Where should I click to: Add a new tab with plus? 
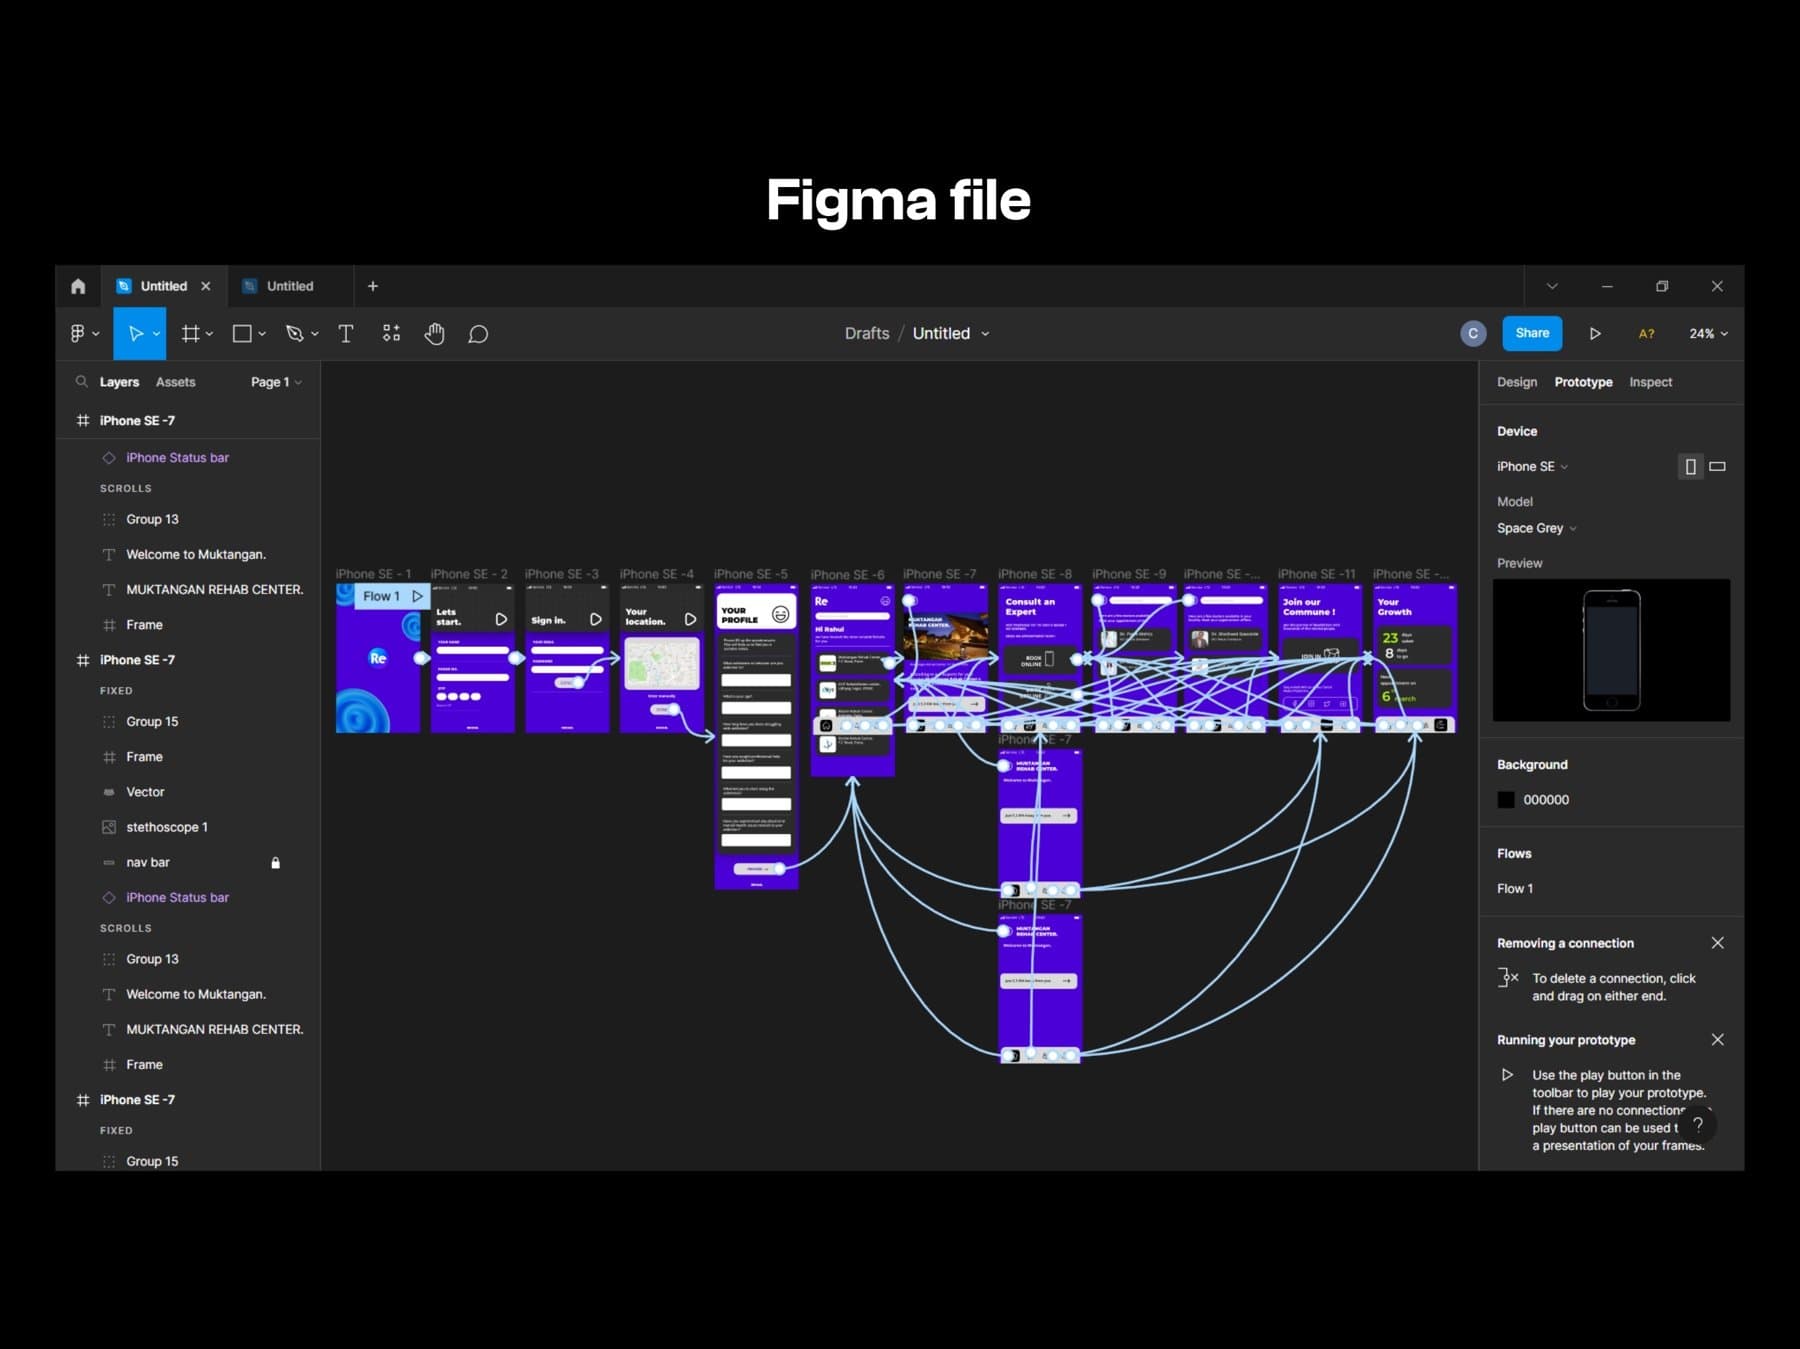tap(373, 286)
